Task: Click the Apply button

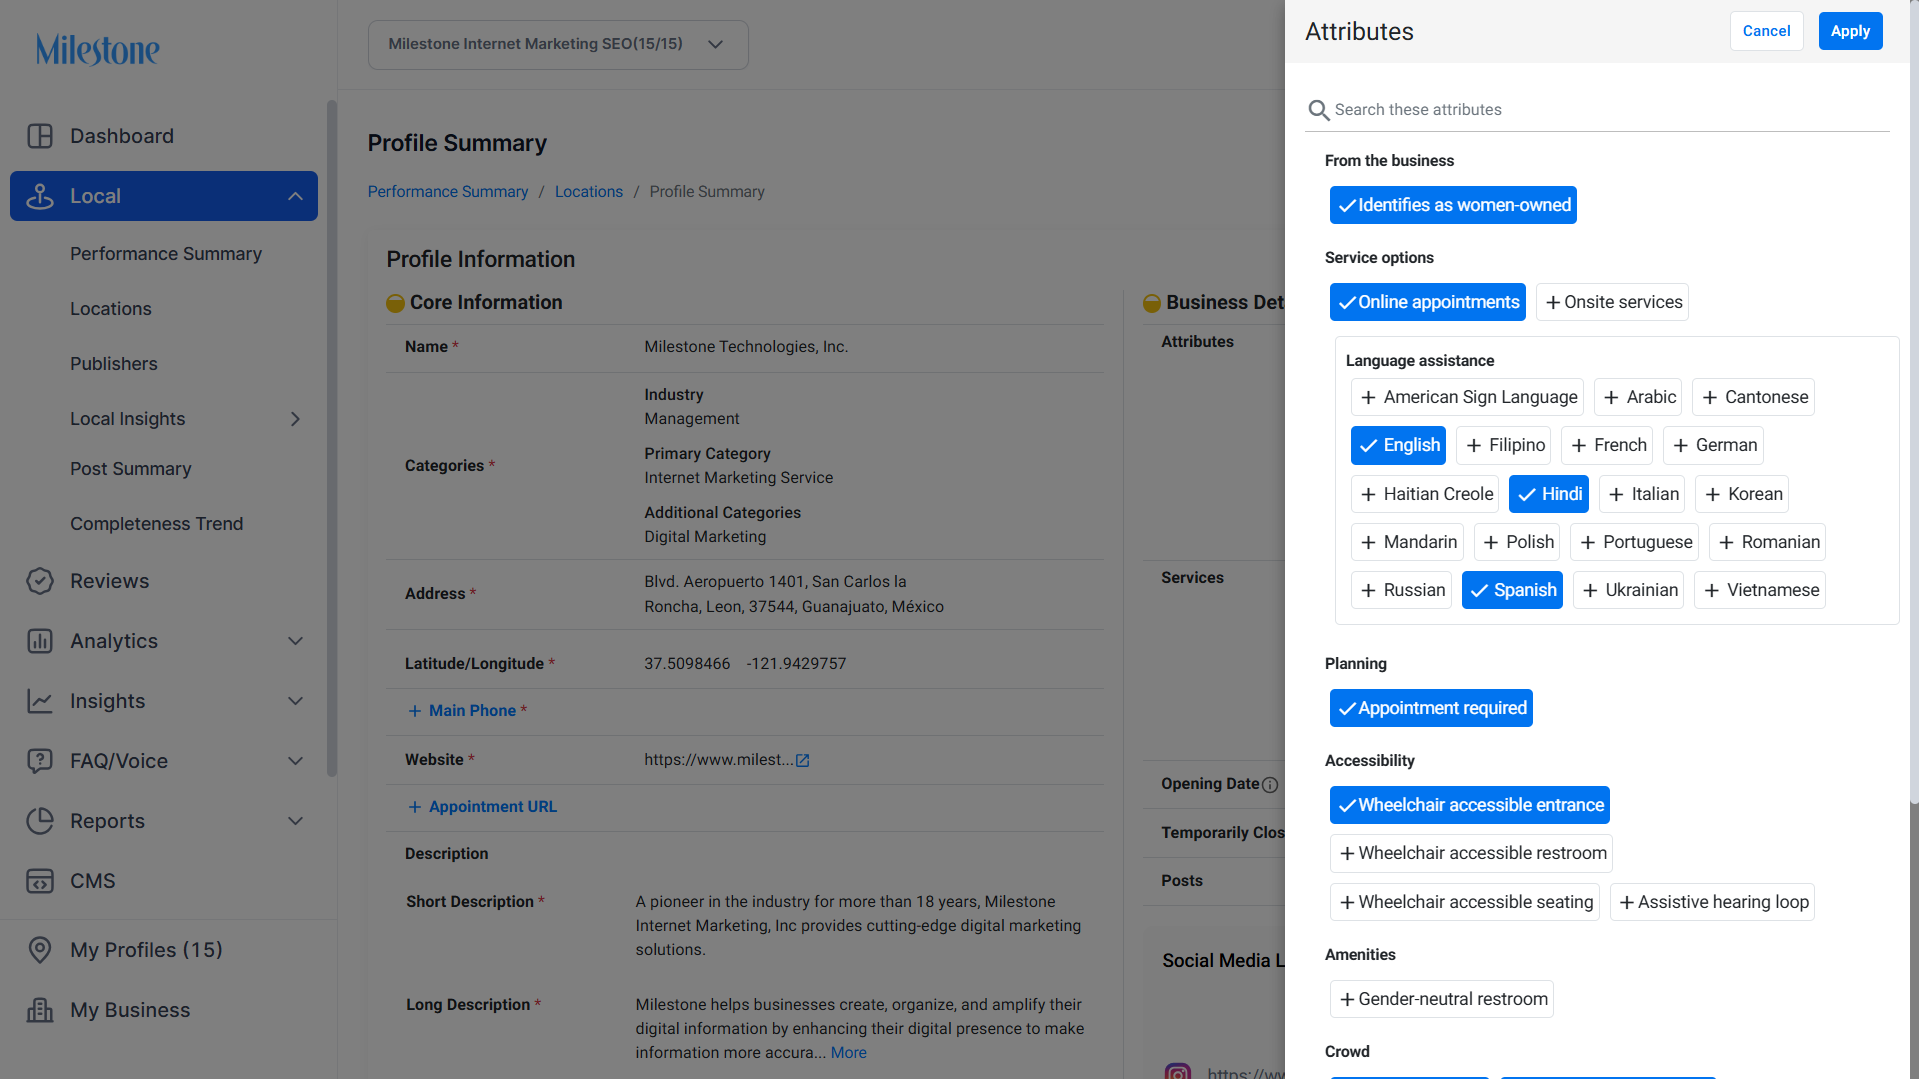Action: tap(1850, 31)
